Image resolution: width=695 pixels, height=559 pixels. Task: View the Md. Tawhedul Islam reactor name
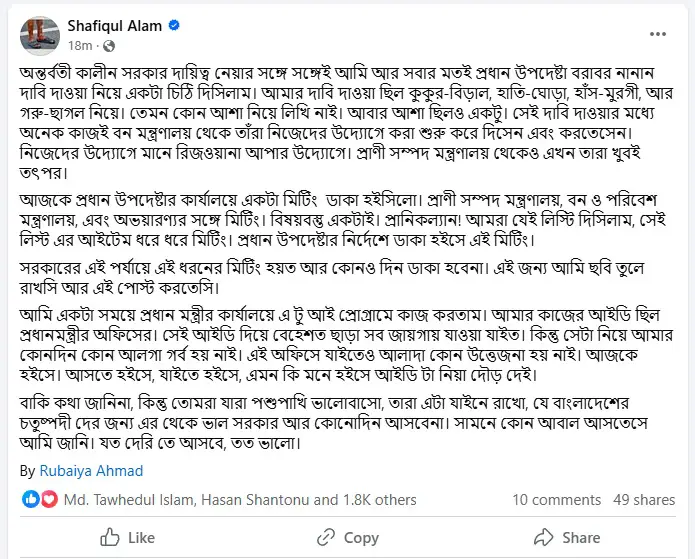(129, 500)
